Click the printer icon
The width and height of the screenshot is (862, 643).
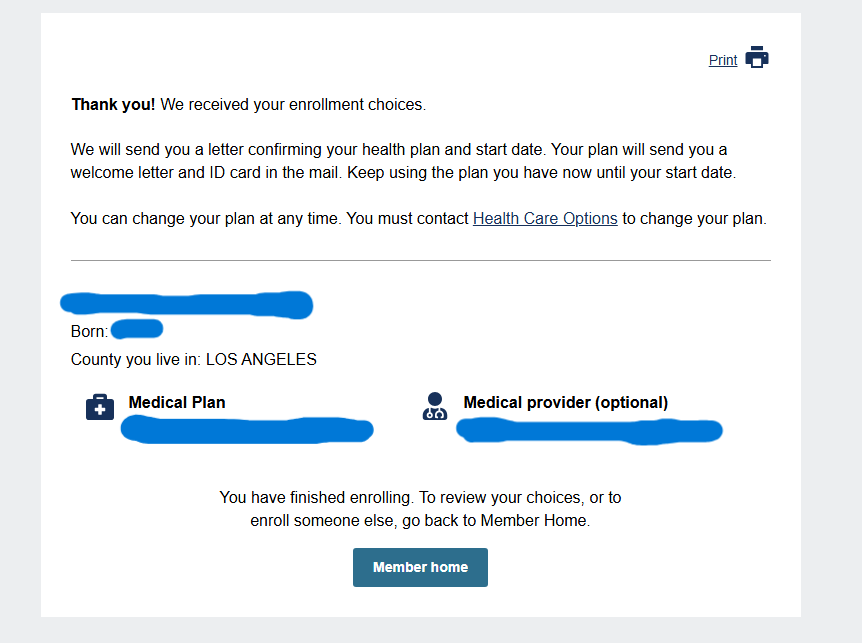tap(757, 58)
